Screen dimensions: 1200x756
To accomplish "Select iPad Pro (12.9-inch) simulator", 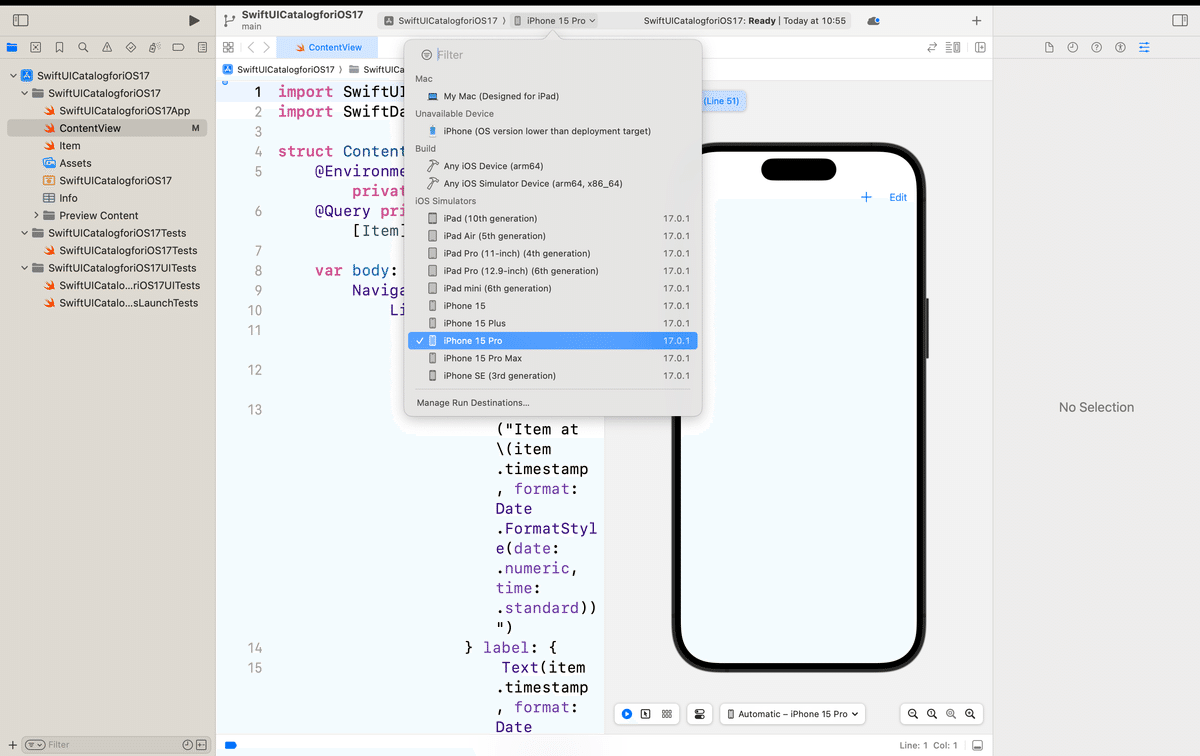I will click(x=553, y=271).
